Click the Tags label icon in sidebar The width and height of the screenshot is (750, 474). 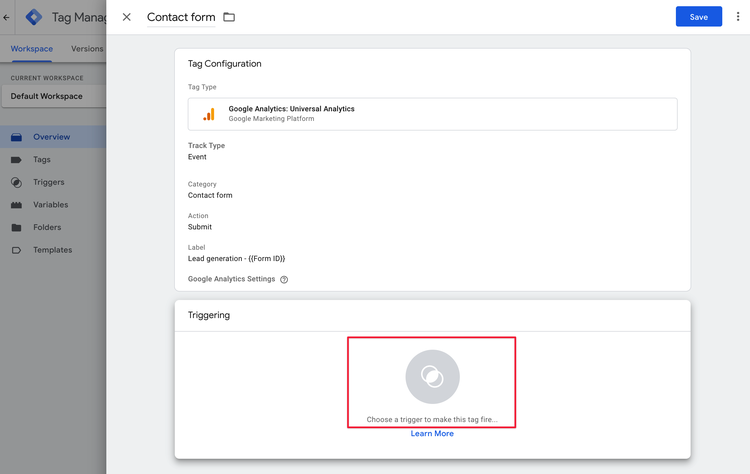[16, 160]
